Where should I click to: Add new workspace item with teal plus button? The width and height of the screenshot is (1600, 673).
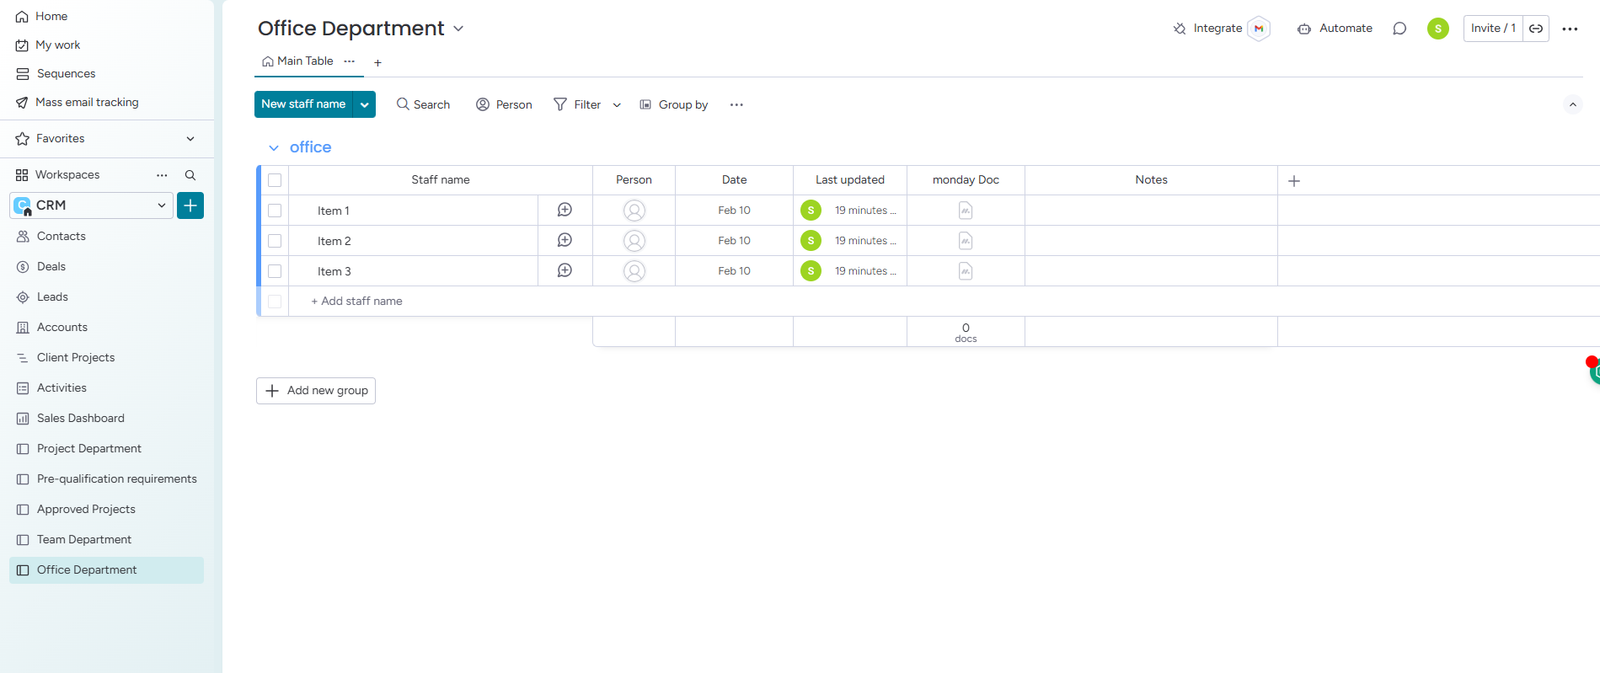coord(190,206)
